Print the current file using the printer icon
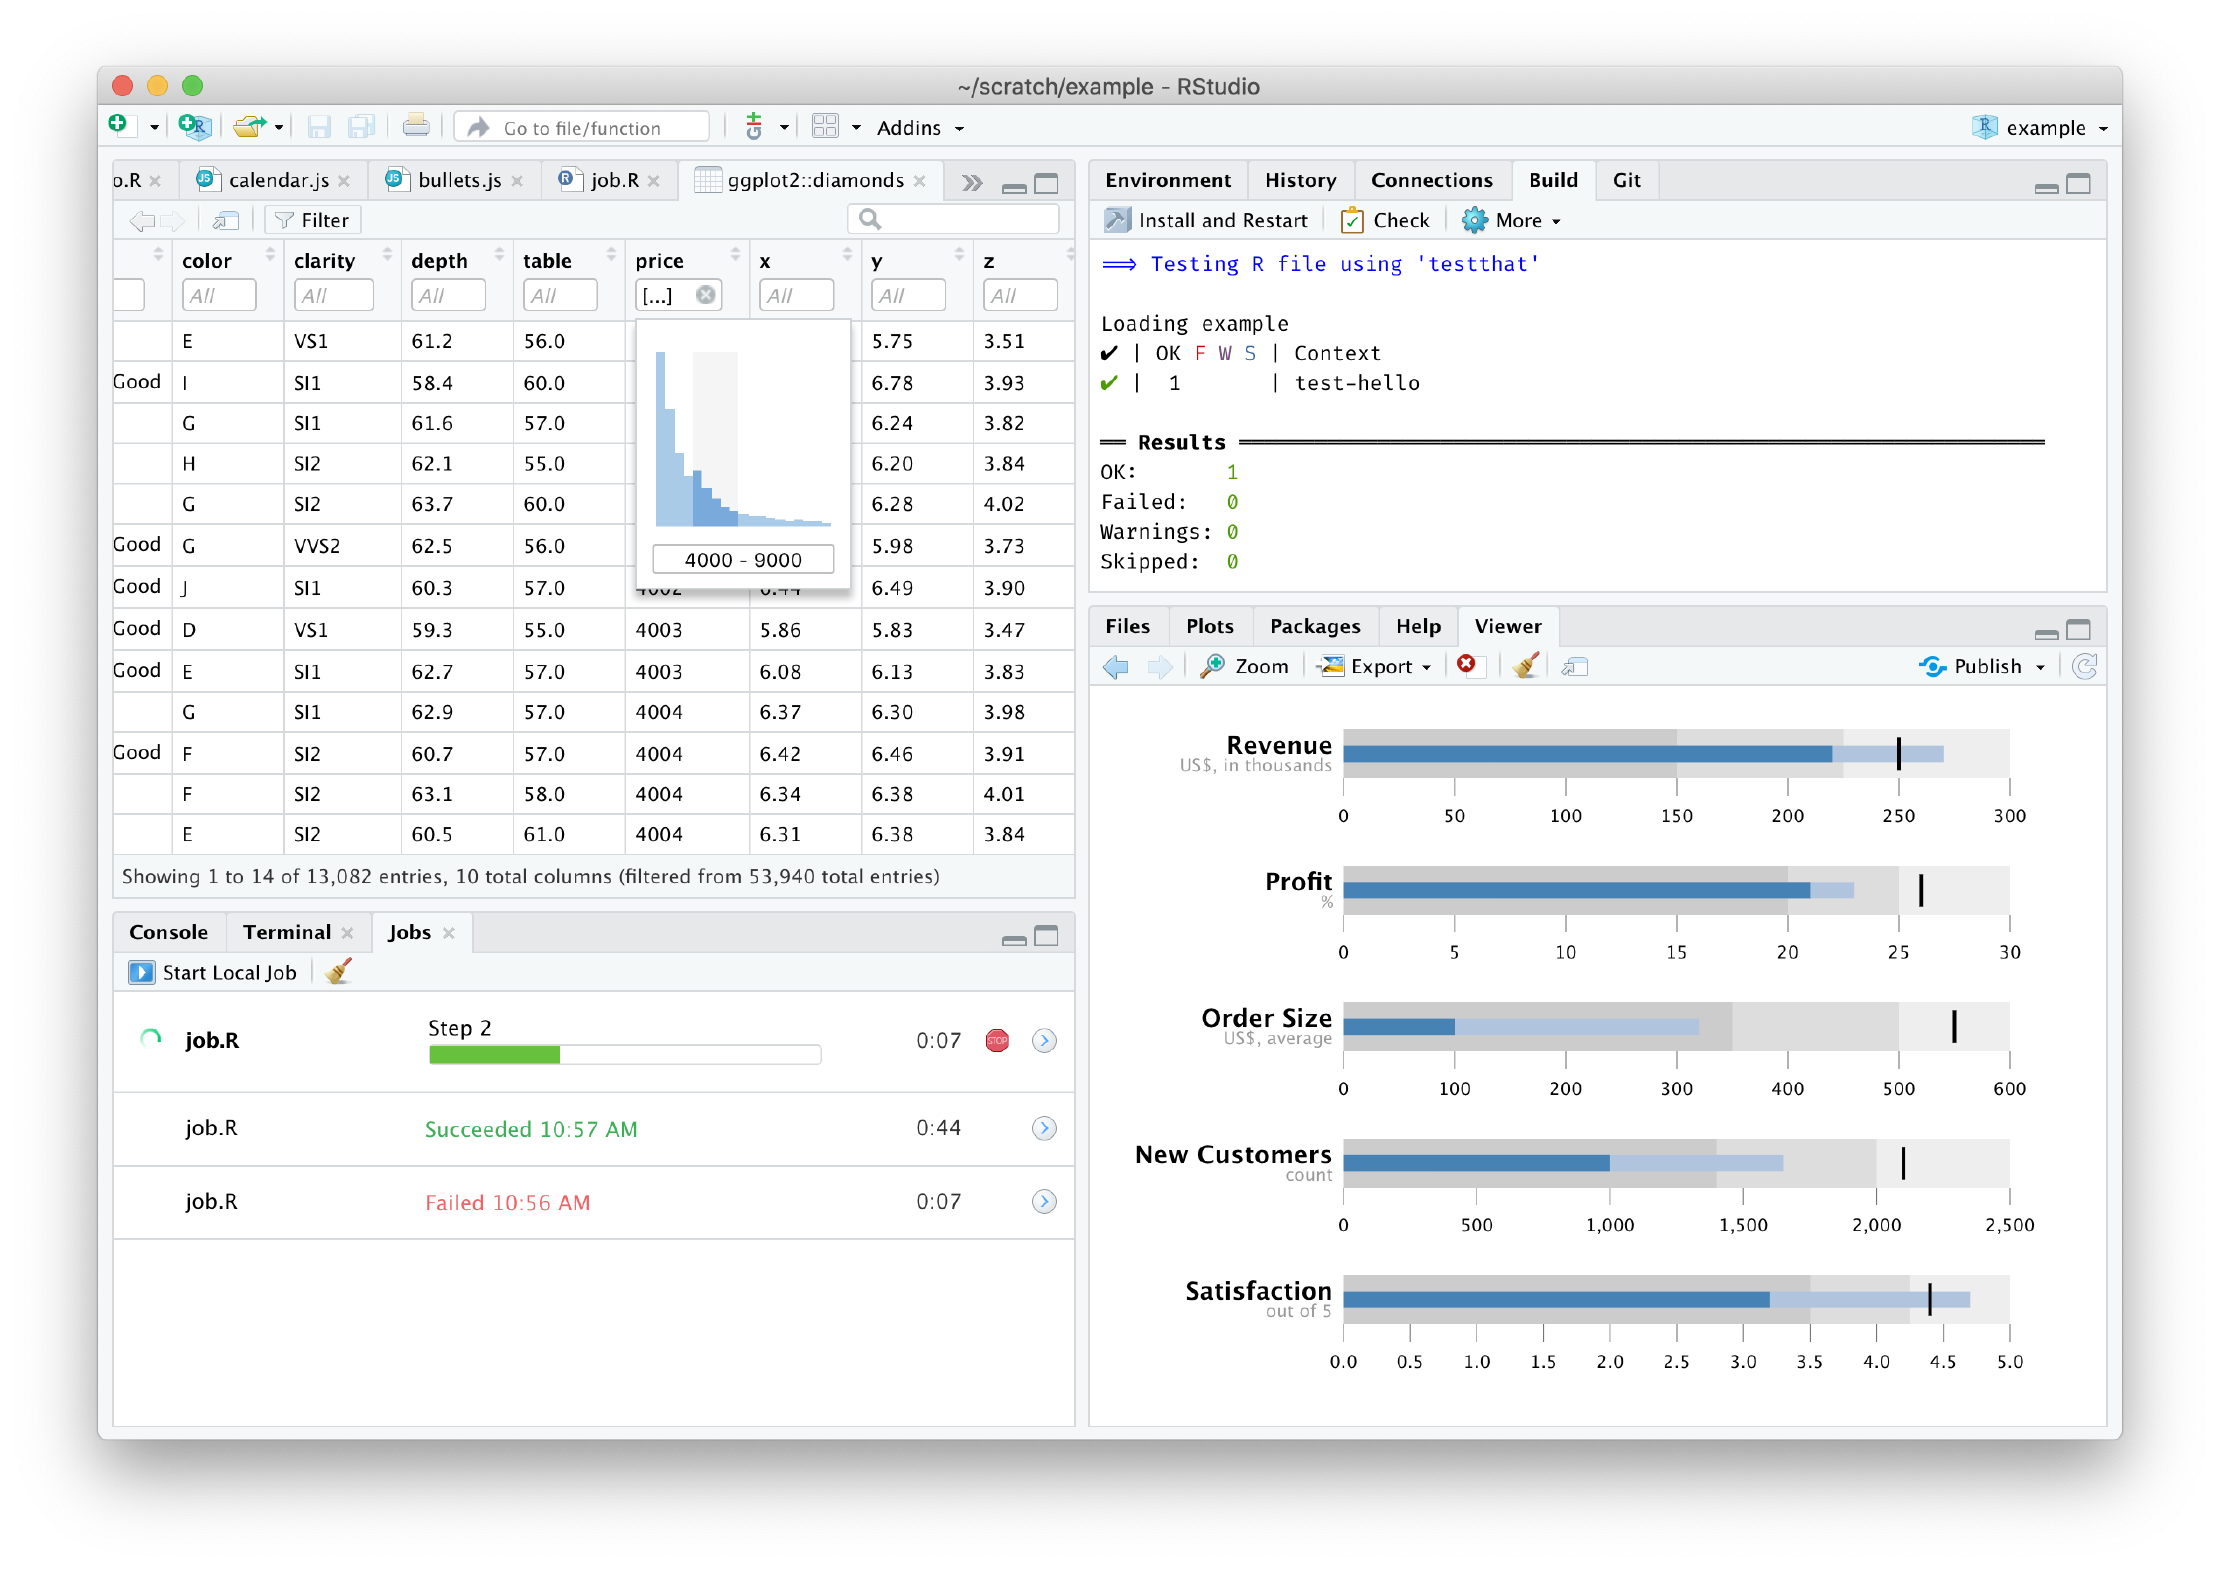This screenshot has height=1569, width=2220. coord(416,126)
